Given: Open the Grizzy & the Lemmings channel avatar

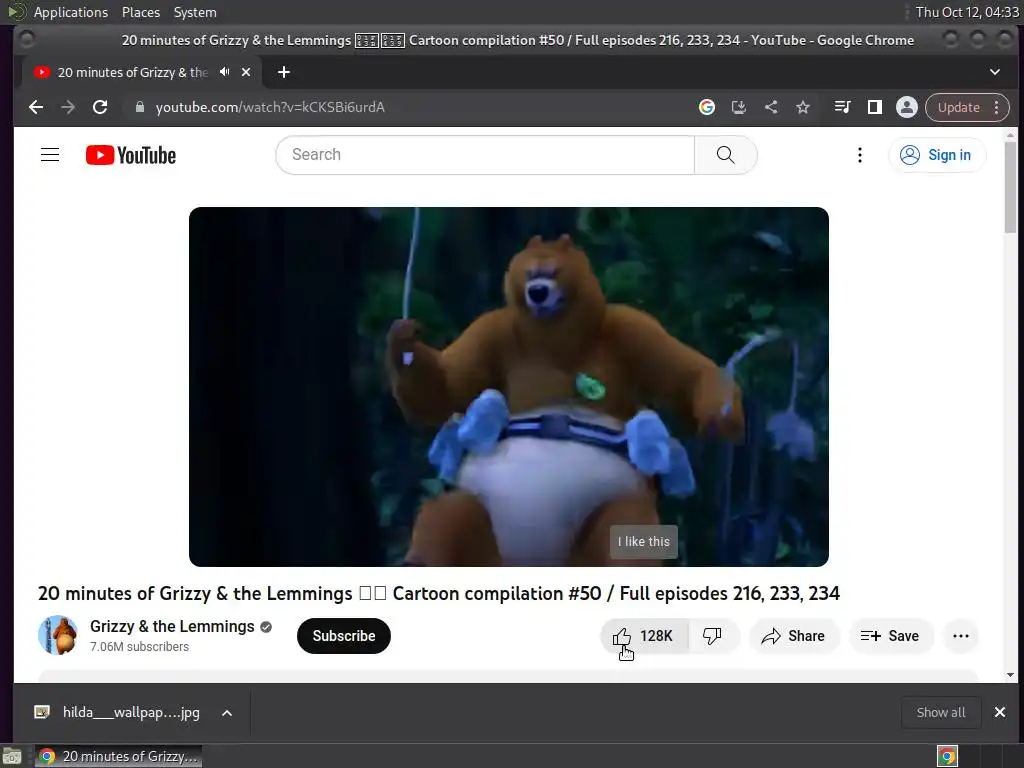Looking at the screenshot, I should [x=57, y=635].
